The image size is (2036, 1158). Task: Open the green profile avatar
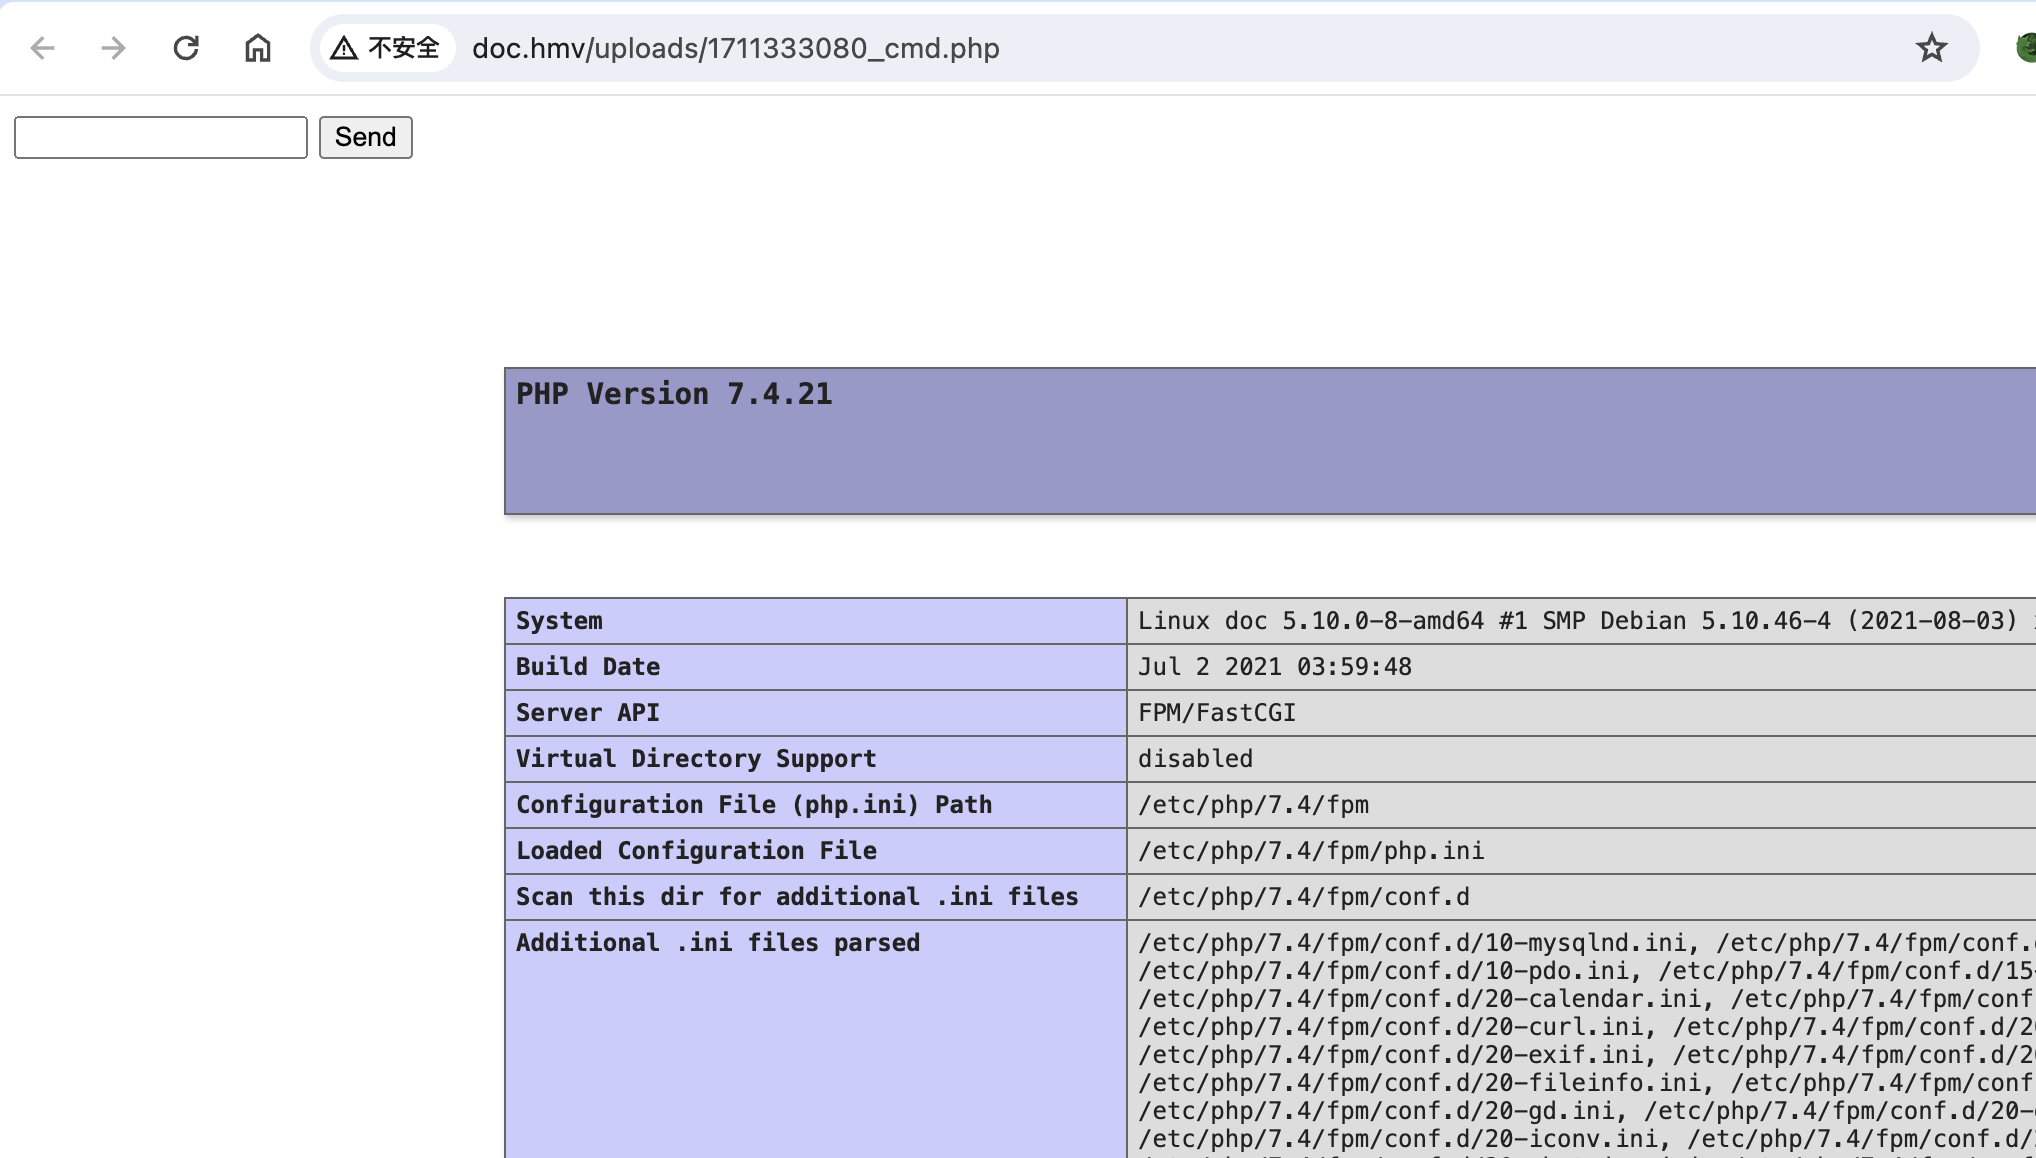2026,48
